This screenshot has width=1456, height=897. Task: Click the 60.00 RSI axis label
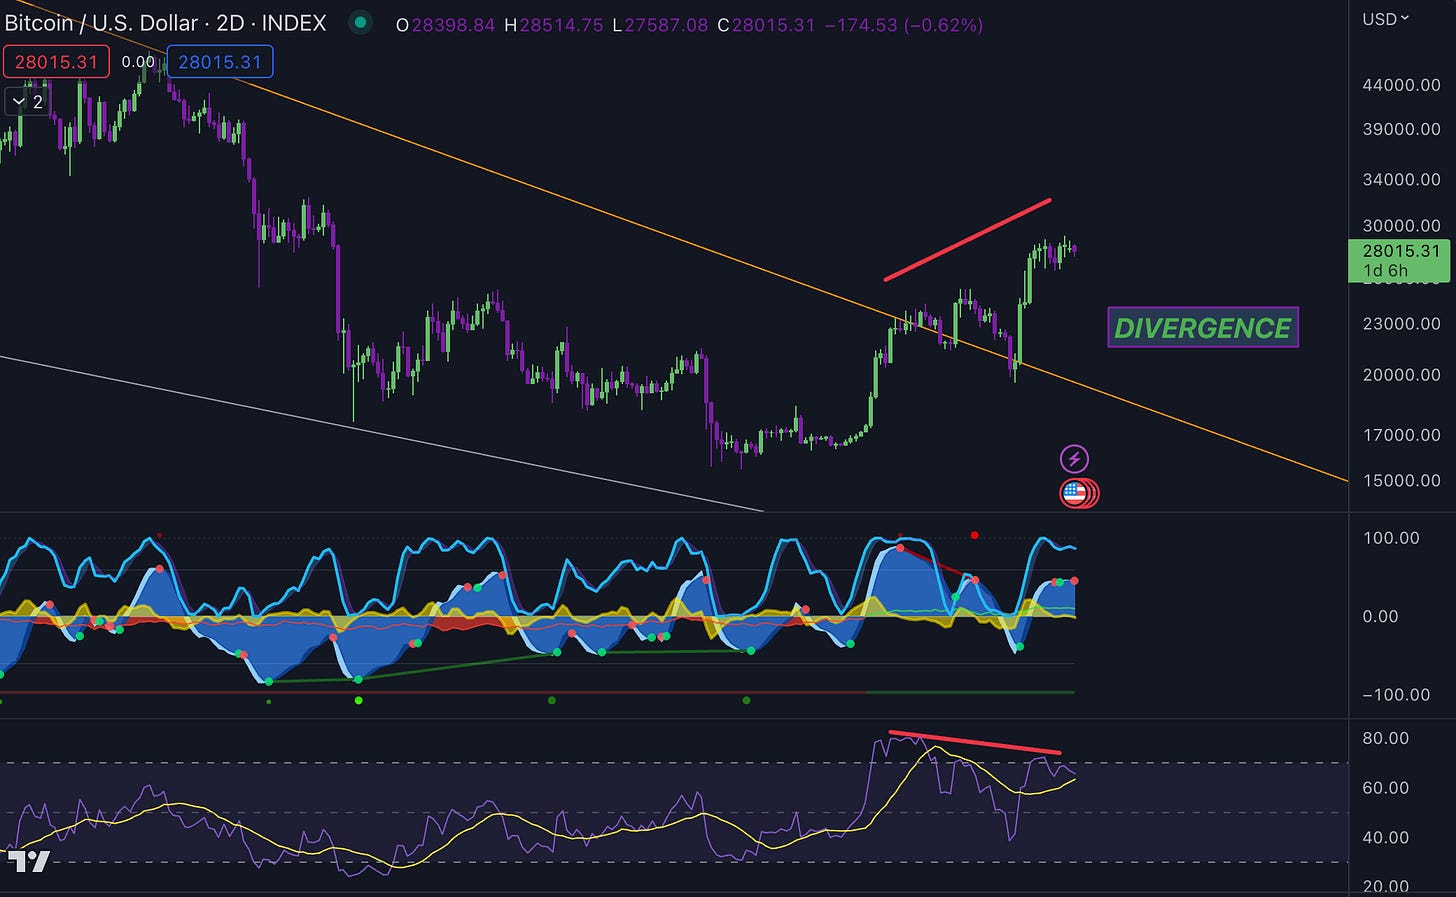pyautogui.click(x=1385, y=788)
